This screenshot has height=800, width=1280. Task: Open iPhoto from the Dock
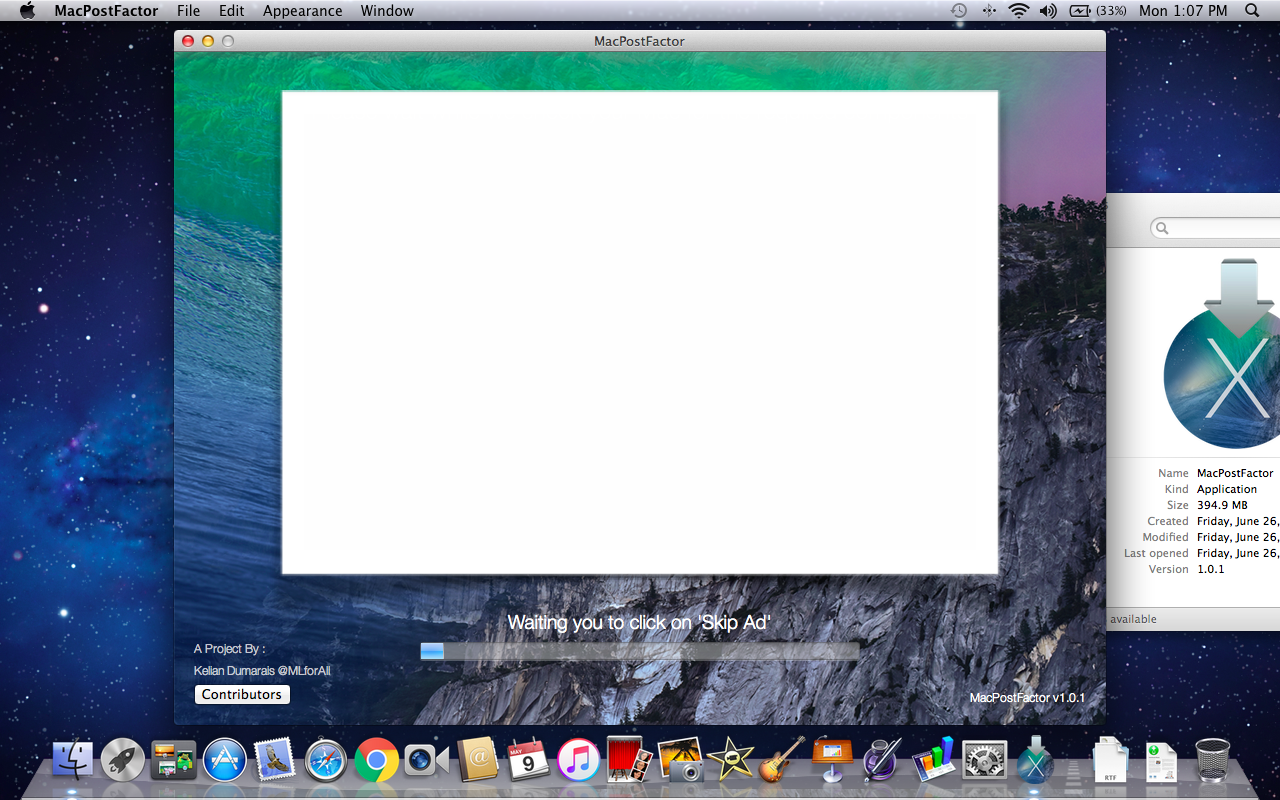click(681, 760)
